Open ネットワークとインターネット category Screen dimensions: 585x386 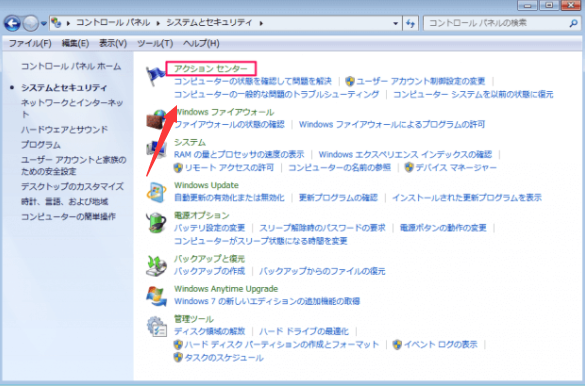coord(72,108)
